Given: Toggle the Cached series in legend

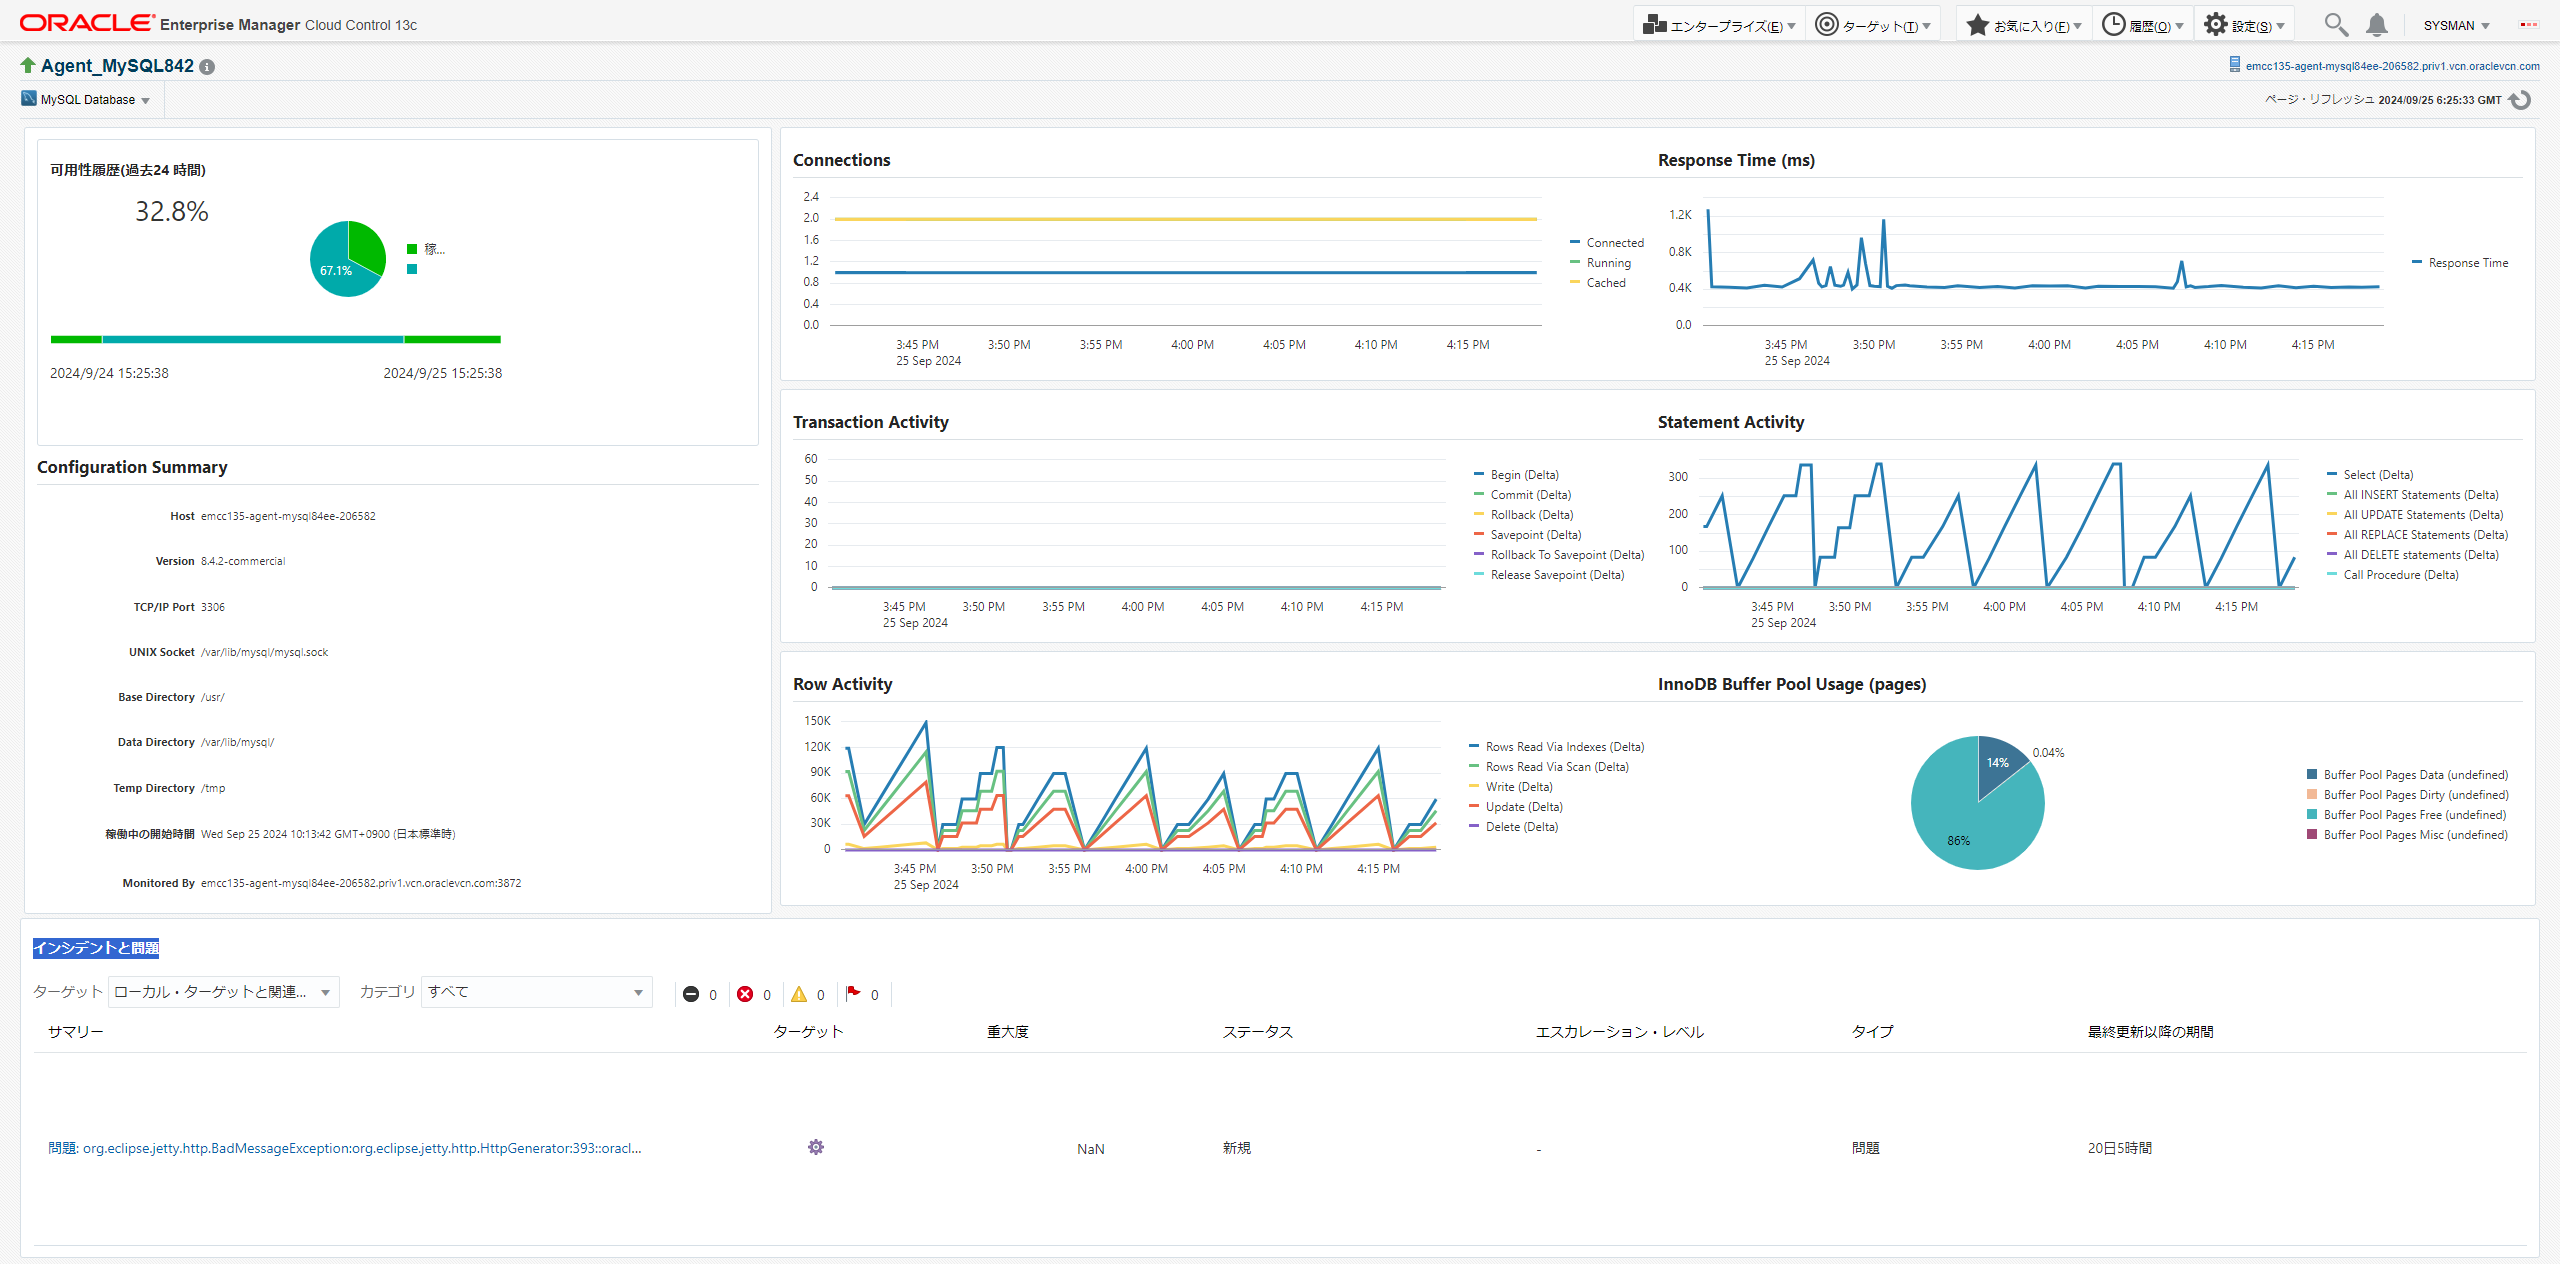Looking at the screenshot, I should click(1598, 283).
